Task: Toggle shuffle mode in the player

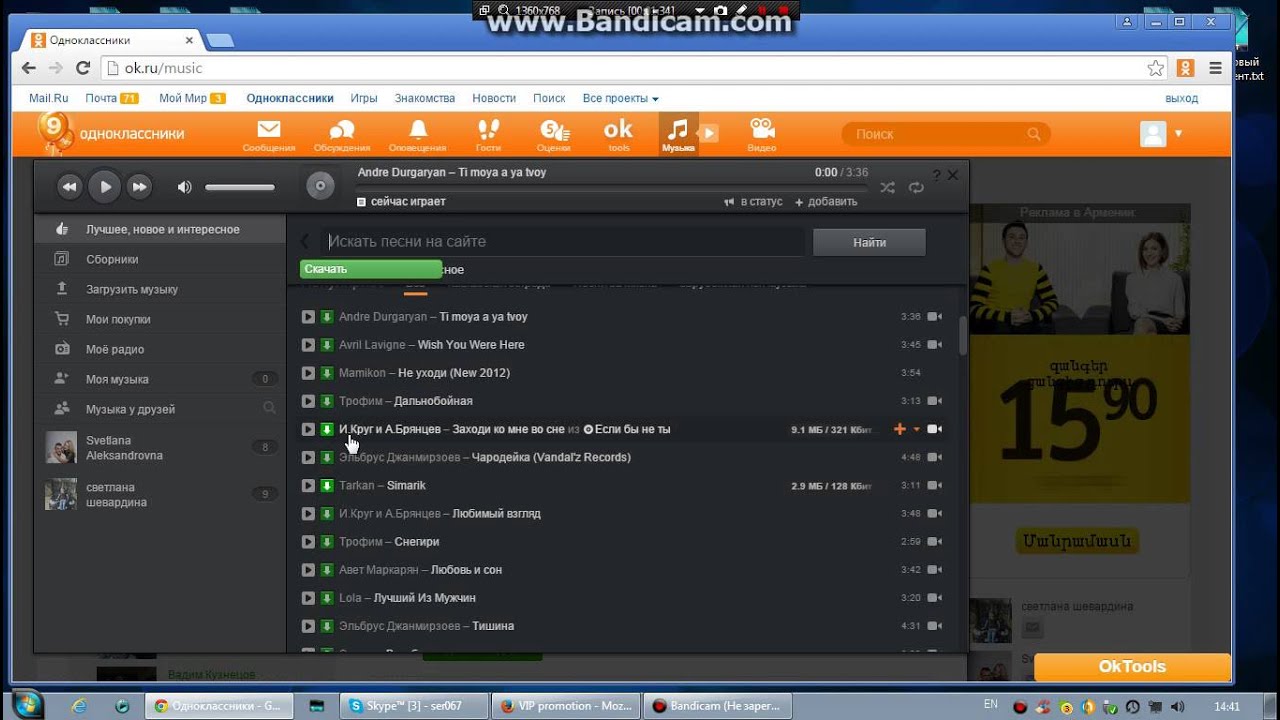Action: point(887,187)
